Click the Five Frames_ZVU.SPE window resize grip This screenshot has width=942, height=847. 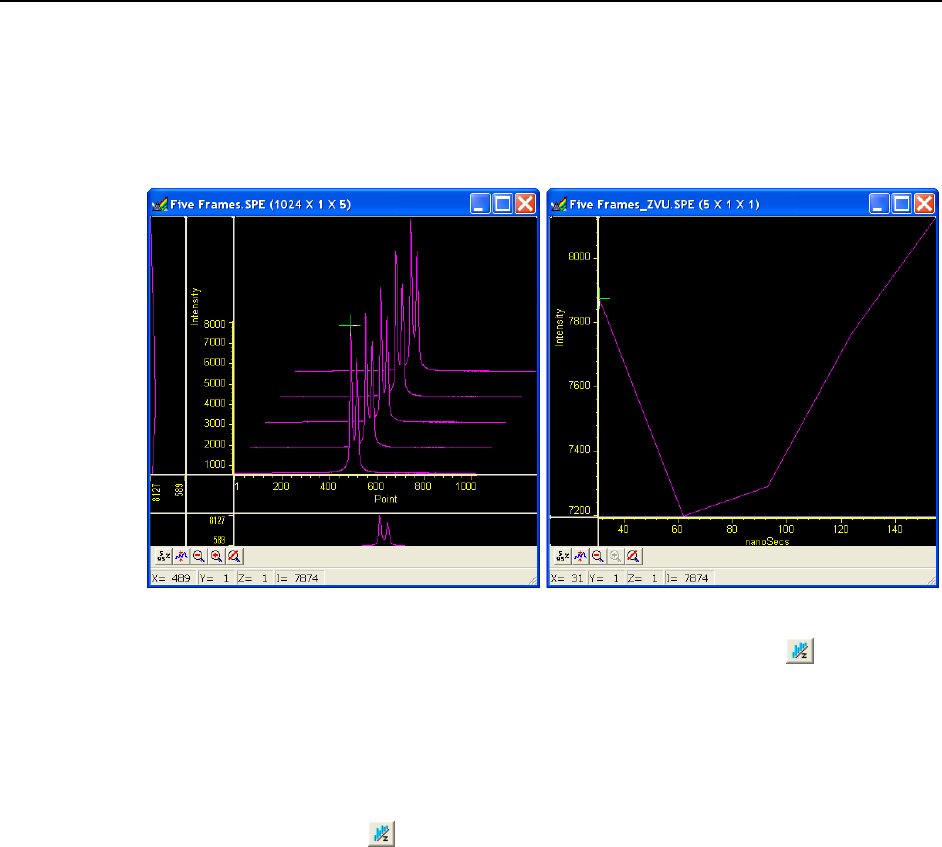[932, 580]
